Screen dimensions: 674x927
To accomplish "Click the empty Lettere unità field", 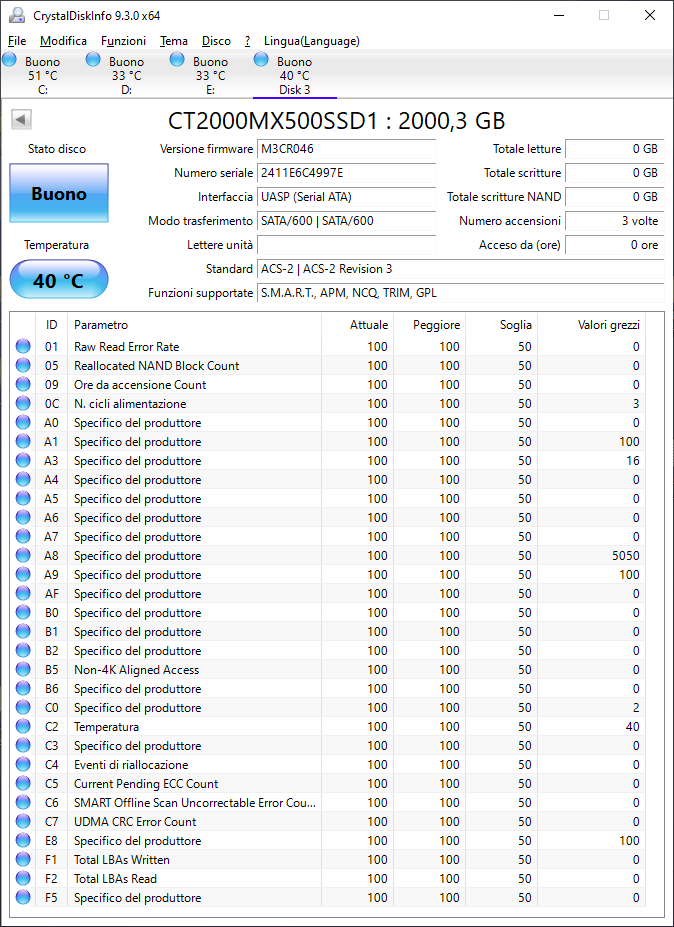I will click(346, 245).
